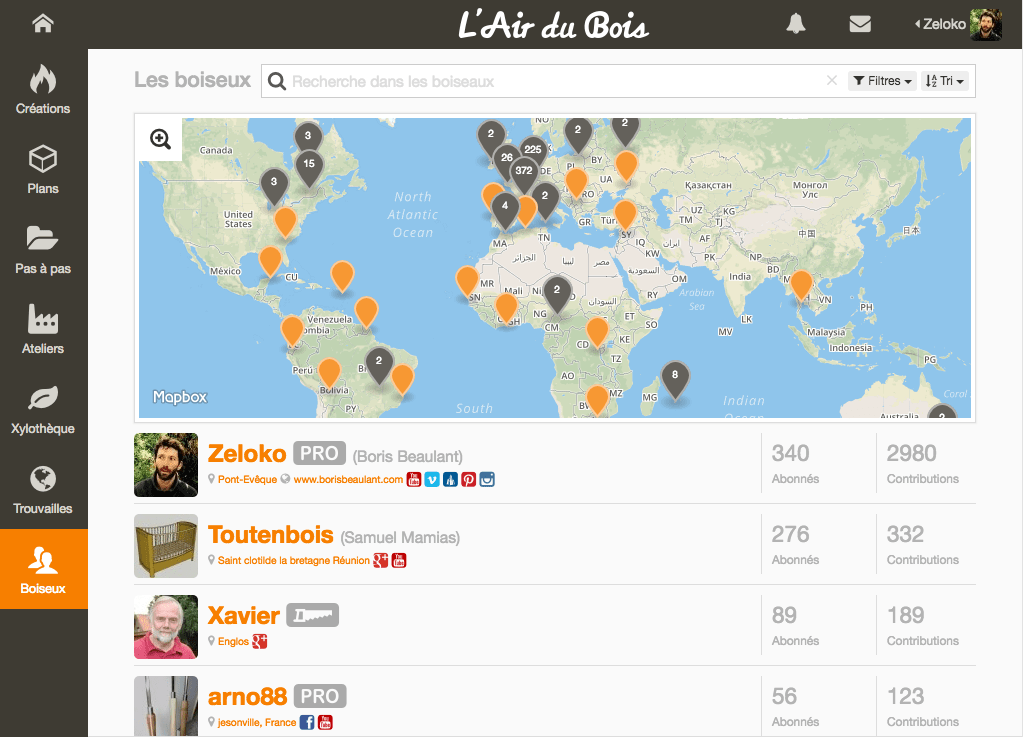Zoom the map with magnifier button

pos(160,139)
